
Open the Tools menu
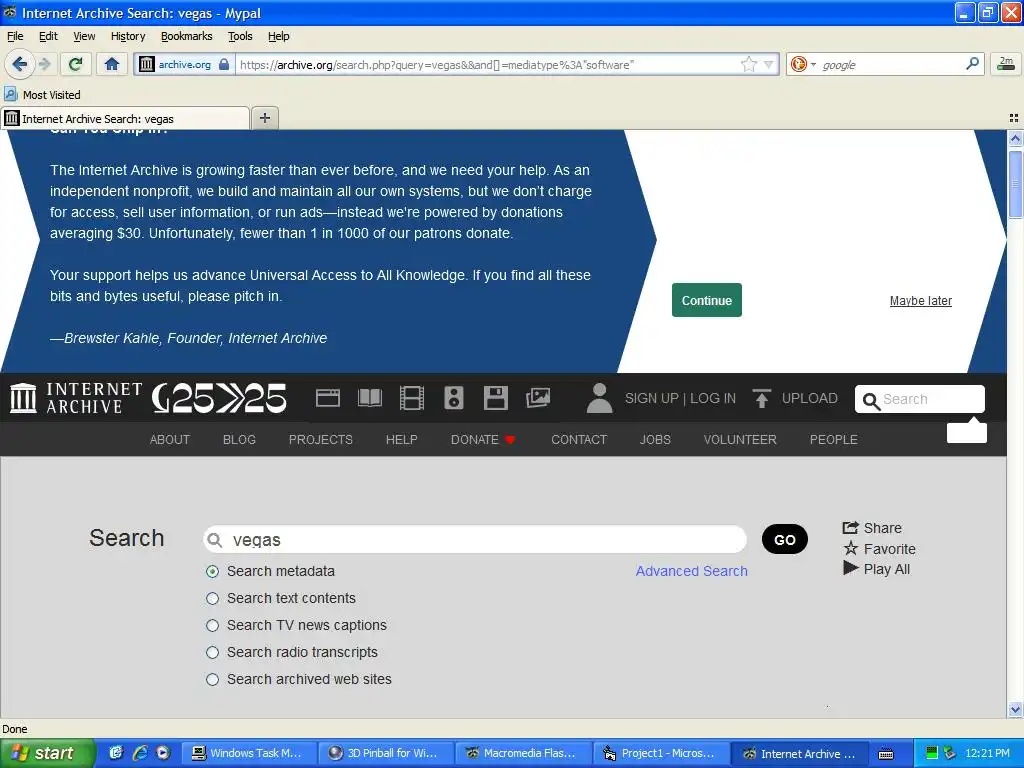tap(240, 36)
